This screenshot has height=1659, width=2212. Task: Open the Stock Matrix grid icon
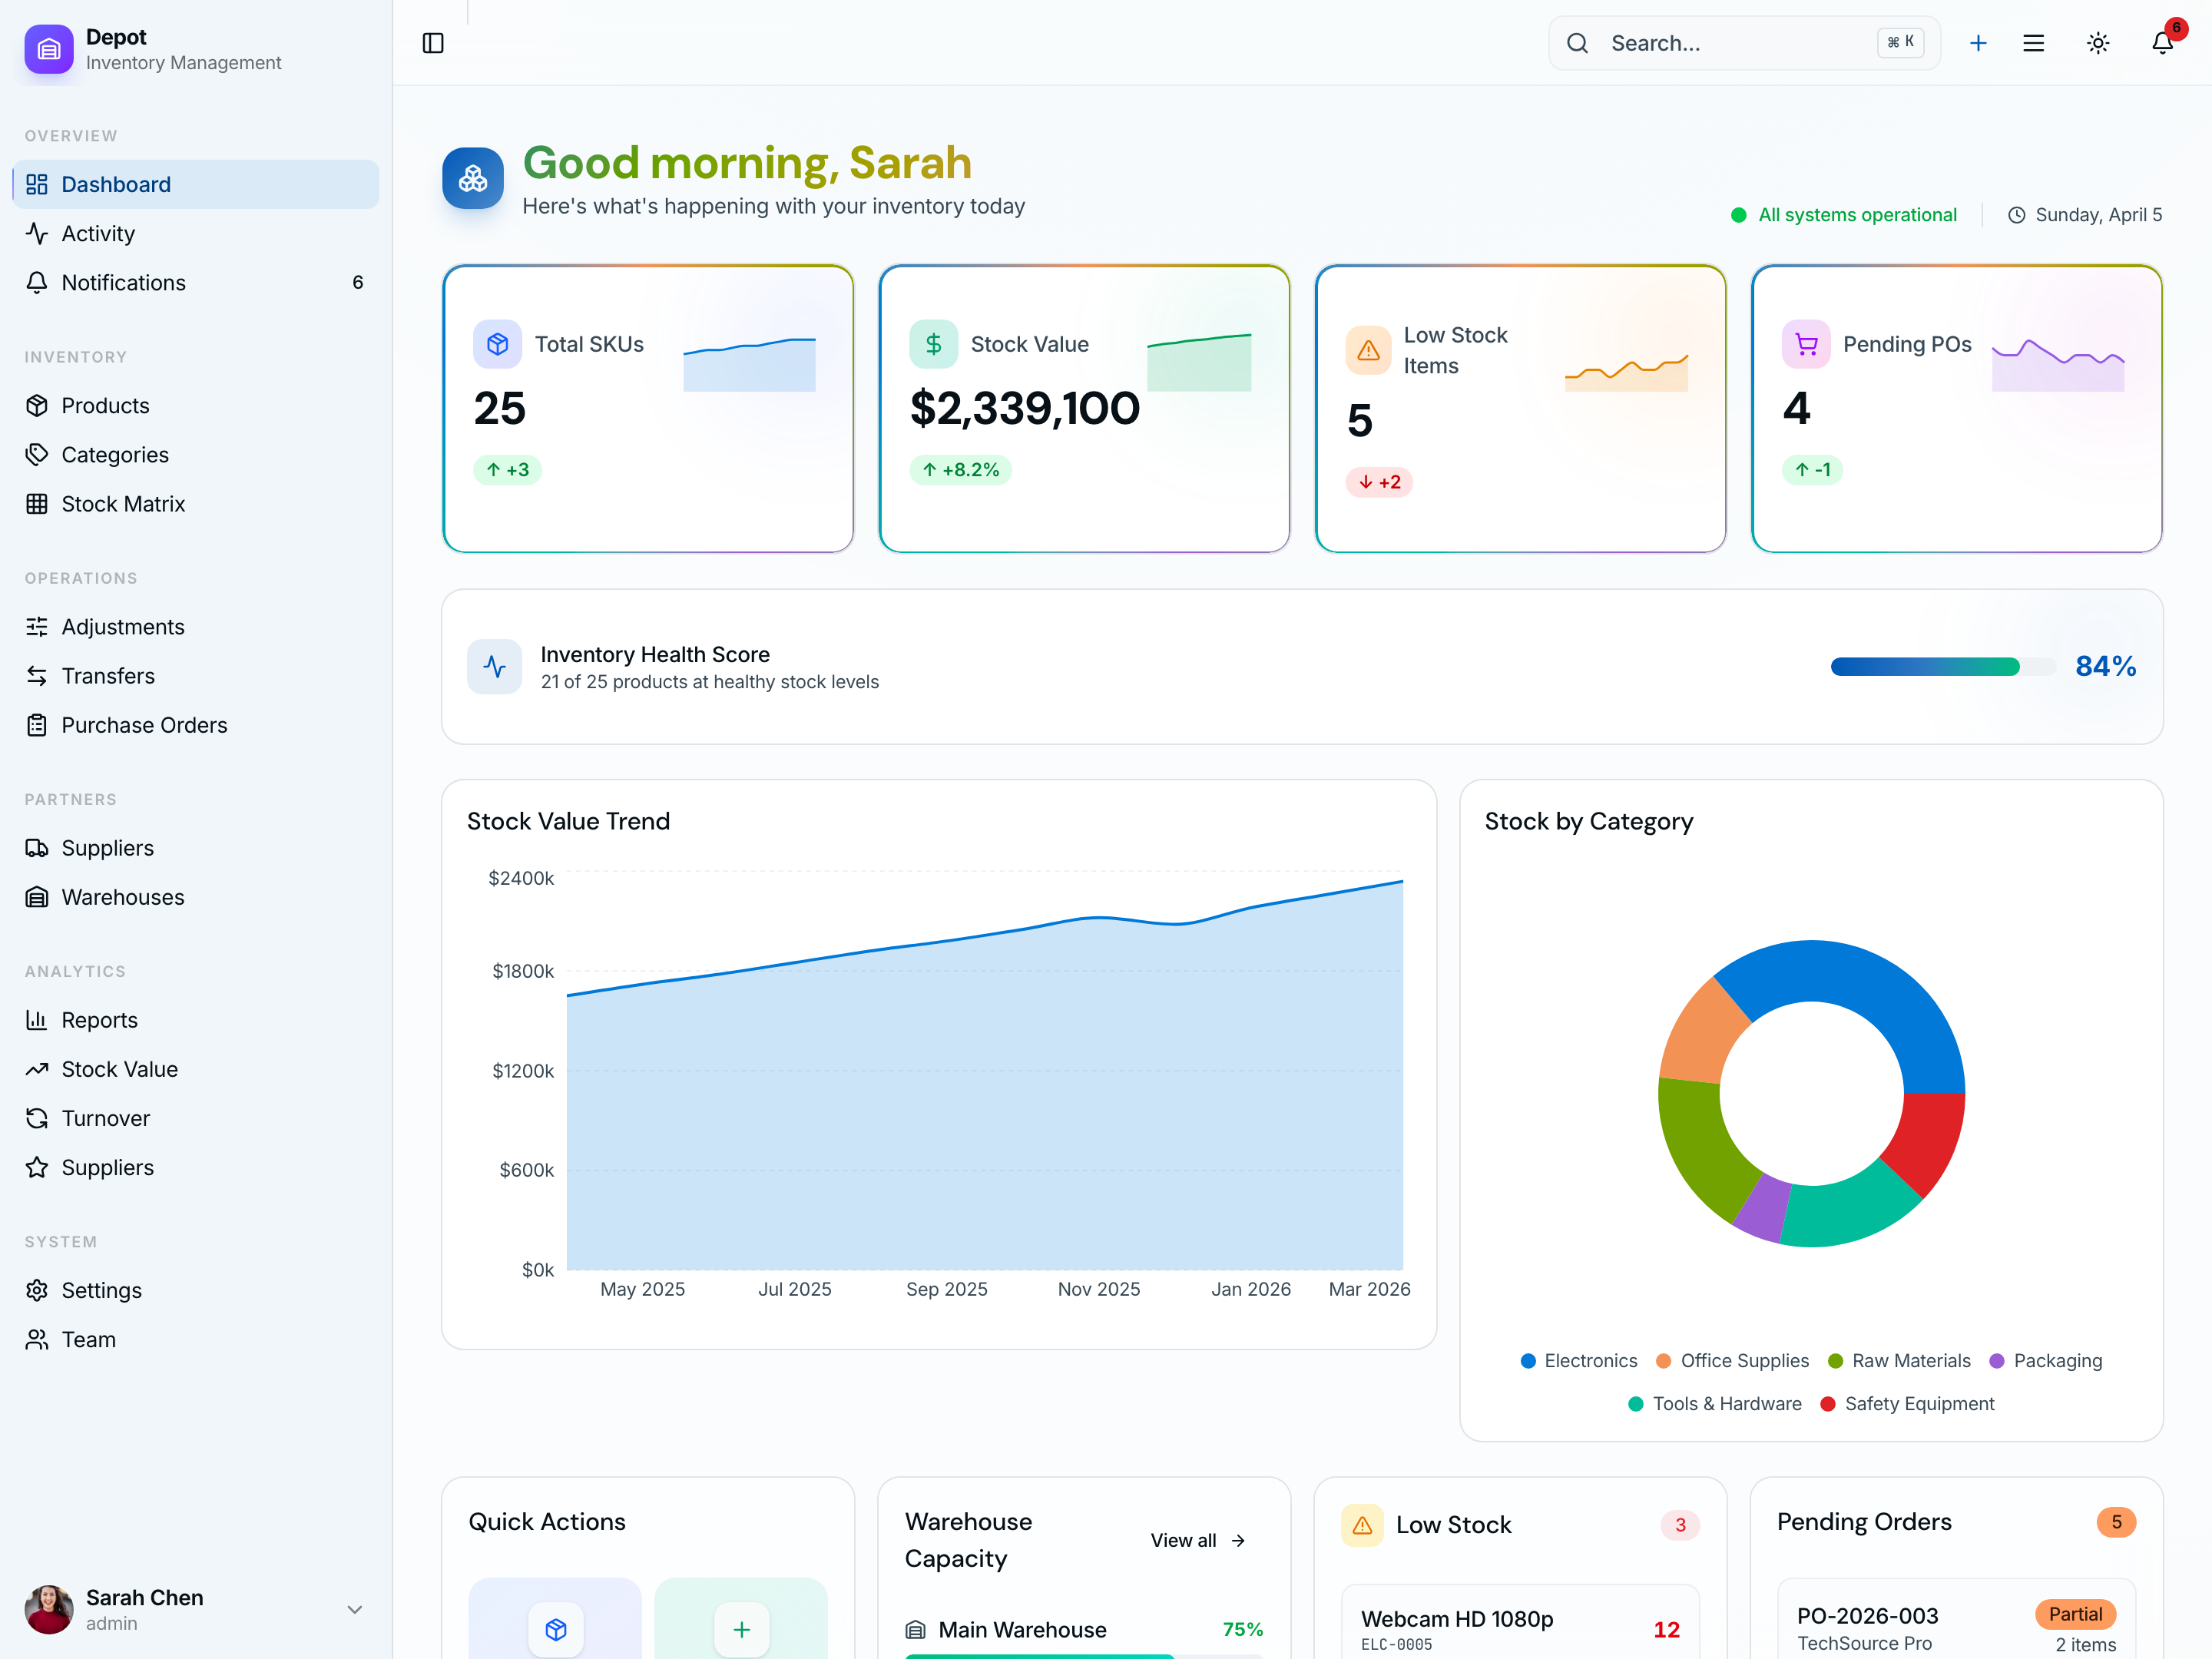click(x=37, y=504)
